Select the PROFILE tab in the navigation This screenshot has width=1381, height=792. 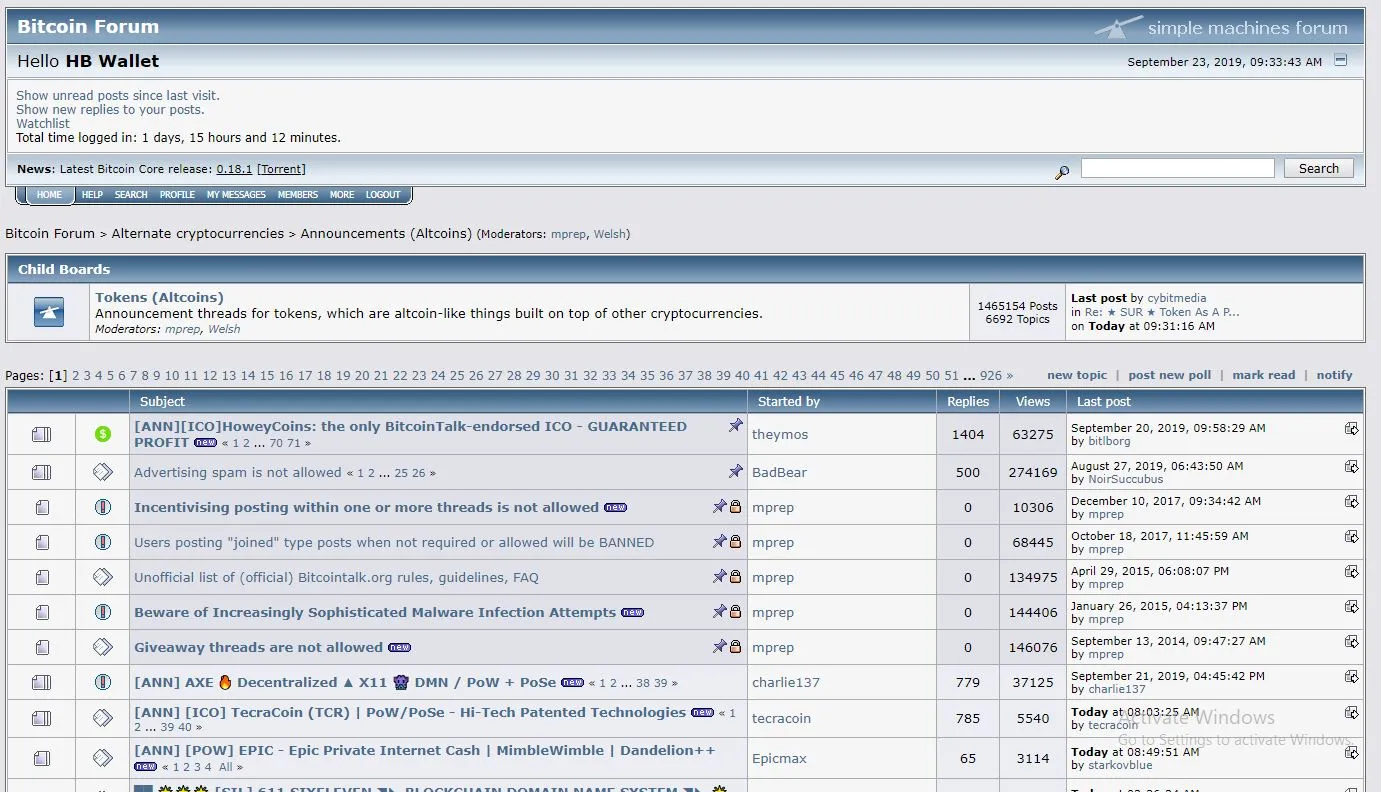[x=177, y=194]
